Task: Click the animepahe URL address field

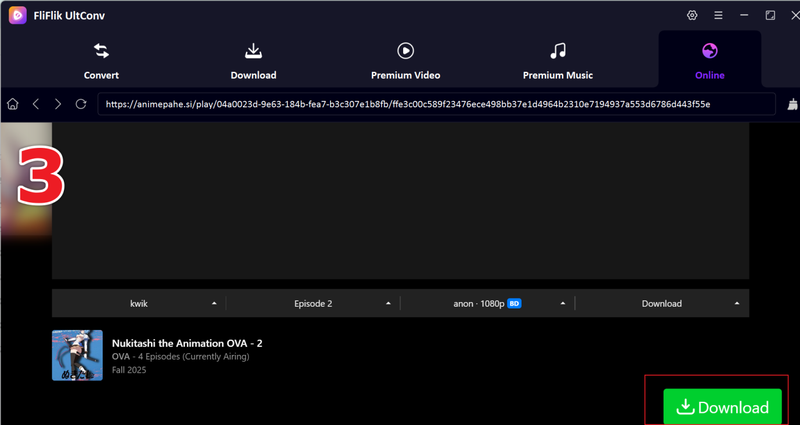Action: [x=437, y=104]
